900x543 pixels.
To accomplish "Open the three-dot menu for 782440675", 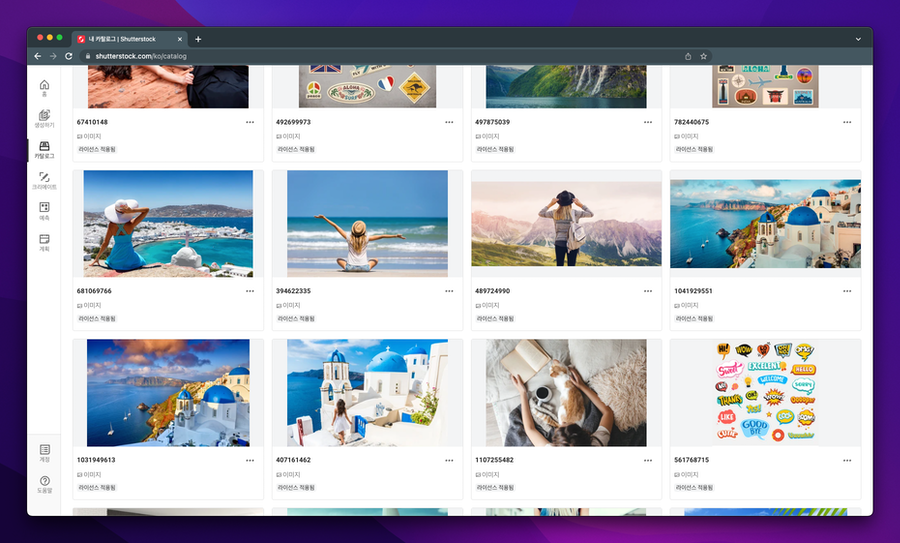I will pos(847,122).
